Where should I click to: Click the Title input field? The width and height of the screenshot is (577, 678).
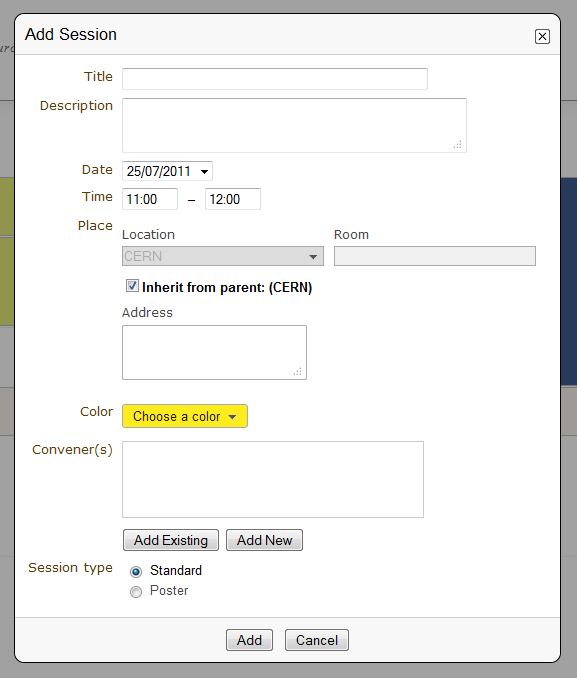[275, 79]
